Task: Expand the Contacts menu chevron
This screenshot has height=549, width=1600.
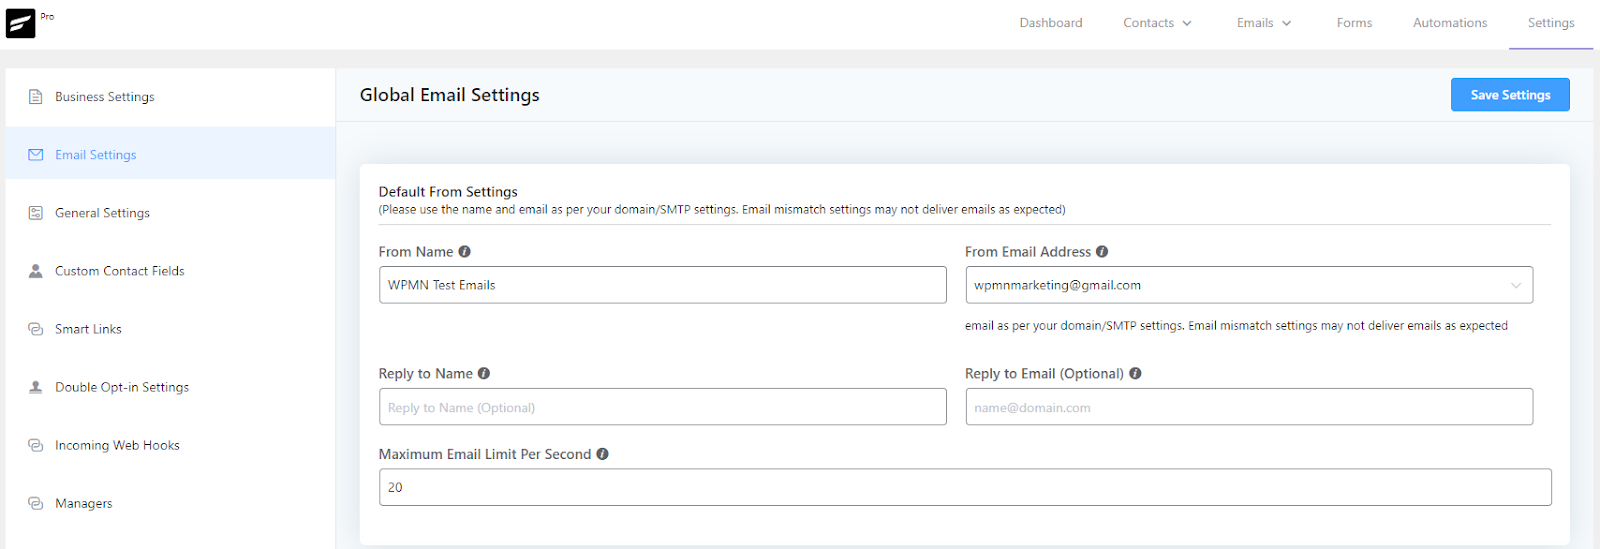Action: pos(1187,23)
